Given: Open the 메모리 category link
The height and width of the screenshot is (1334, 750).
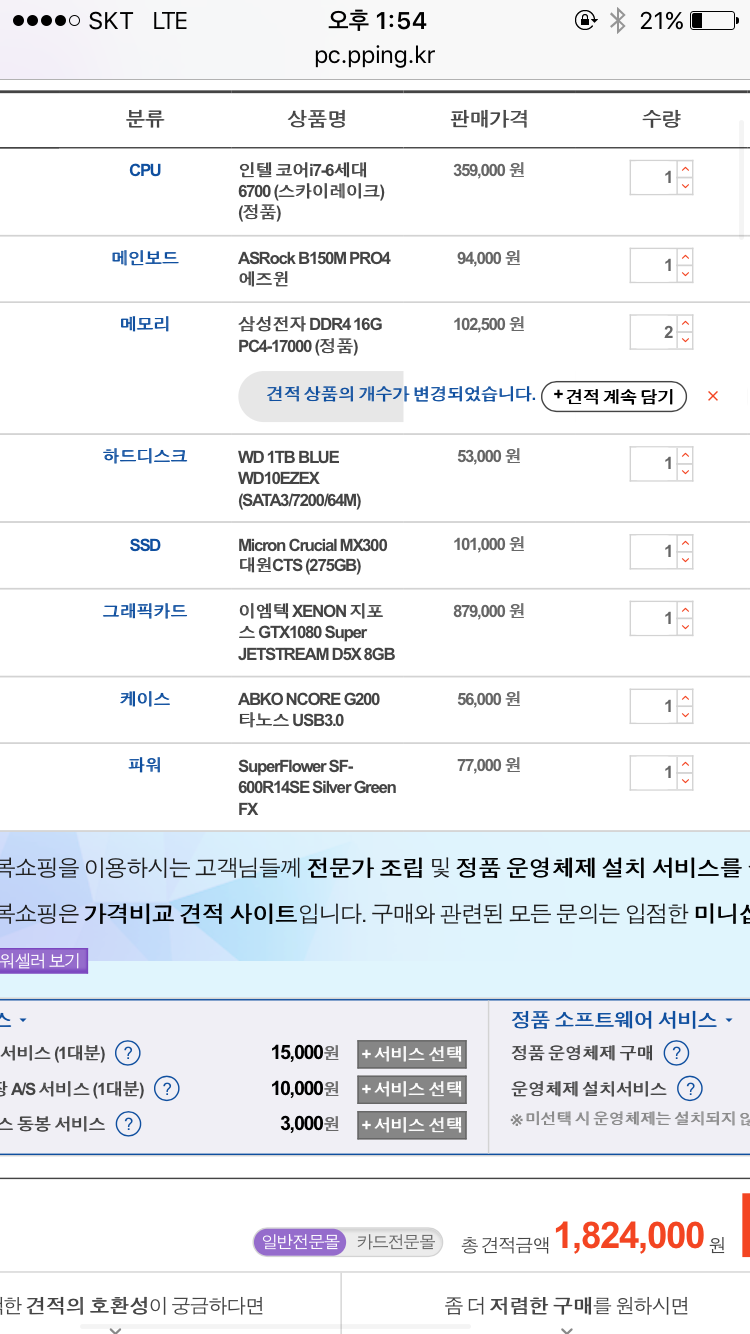Looking at the screenshot, I should tap(145, 324).
